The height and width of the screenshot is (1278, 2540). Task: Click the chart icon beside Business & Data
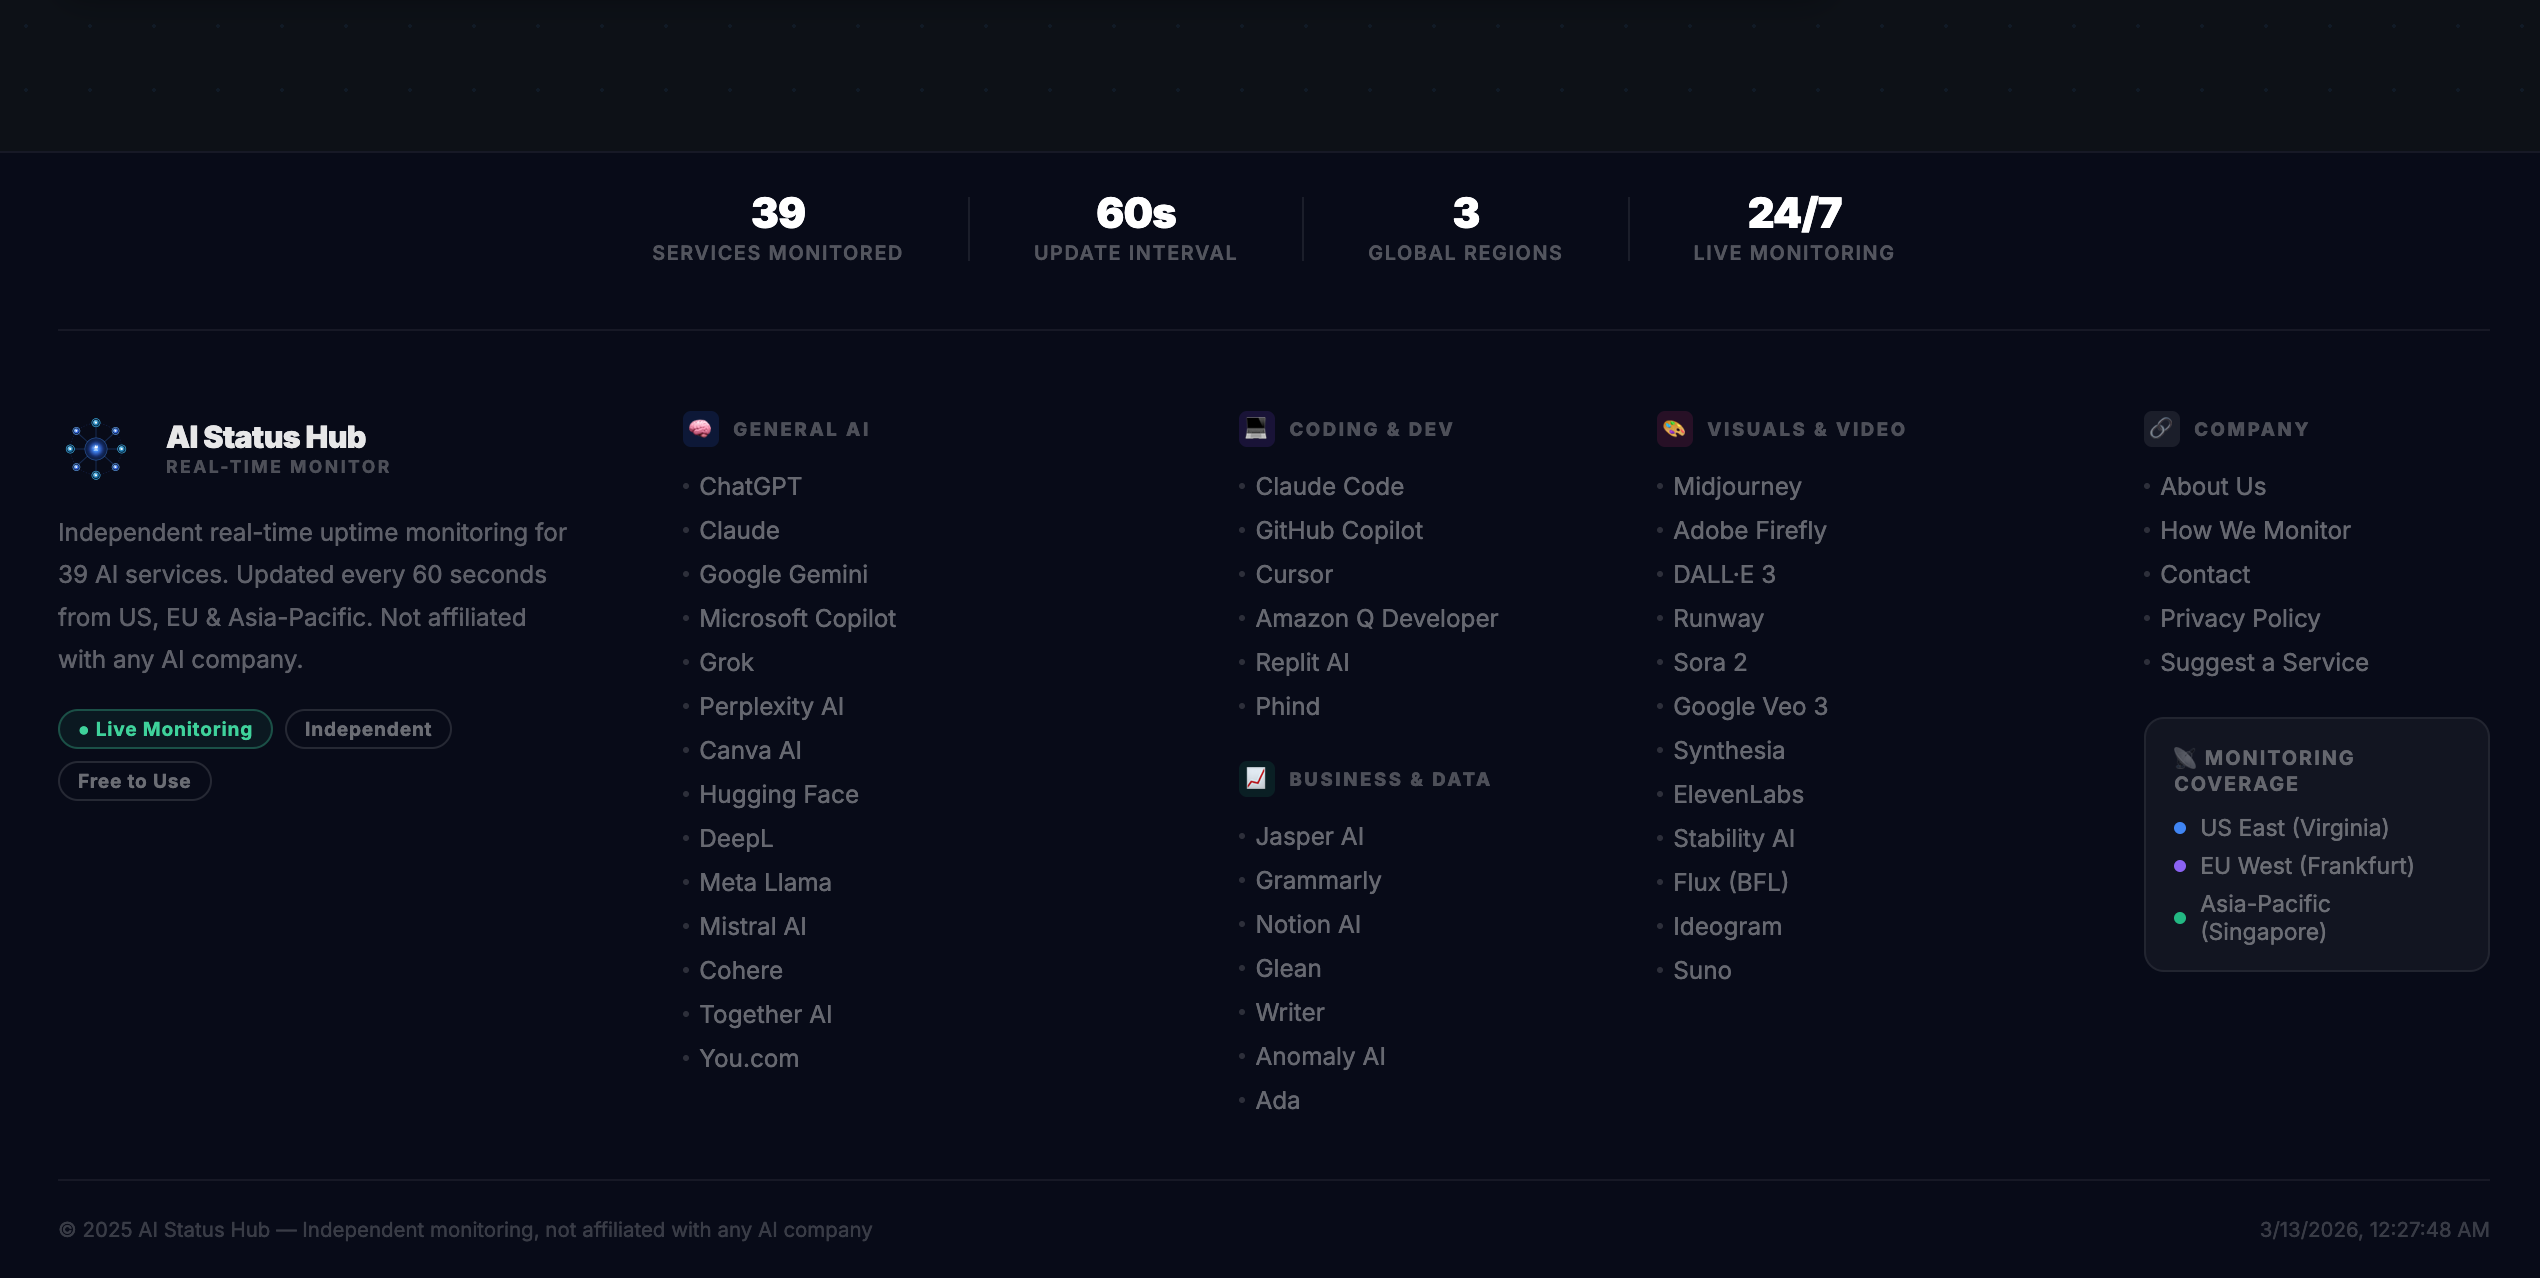[x=1256, y=779]
